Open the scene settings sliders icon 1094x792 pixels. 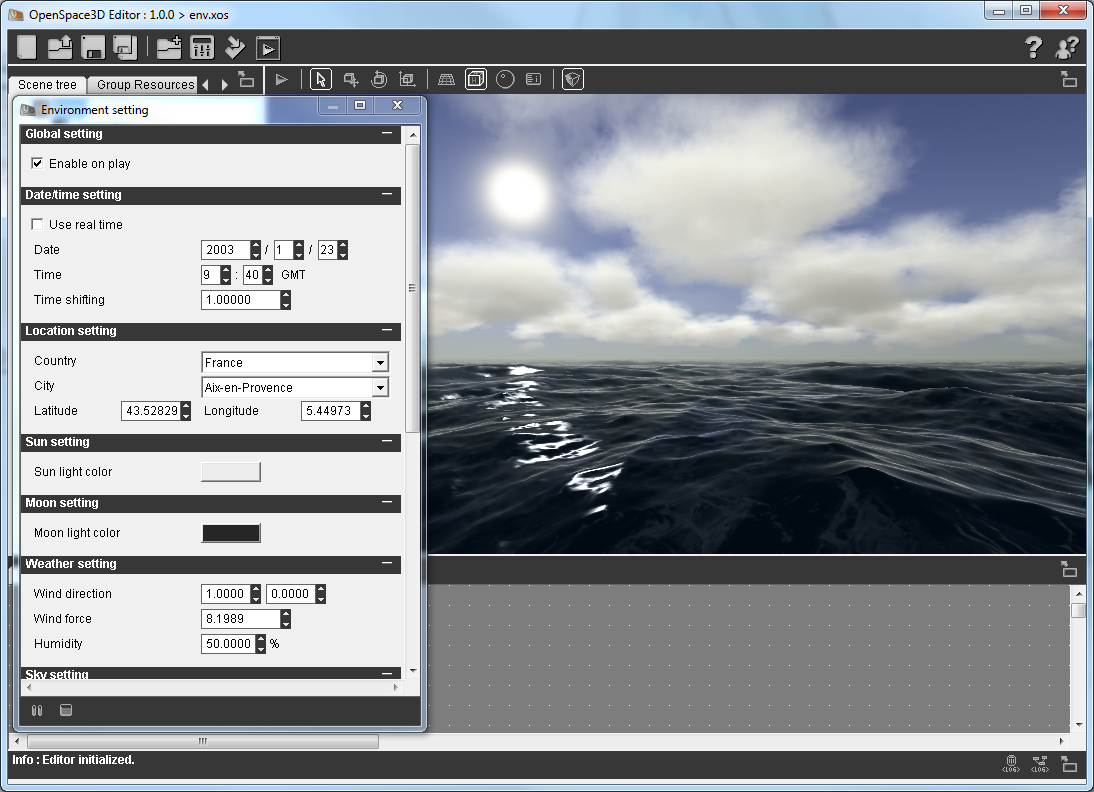click(x=202, y=47)
